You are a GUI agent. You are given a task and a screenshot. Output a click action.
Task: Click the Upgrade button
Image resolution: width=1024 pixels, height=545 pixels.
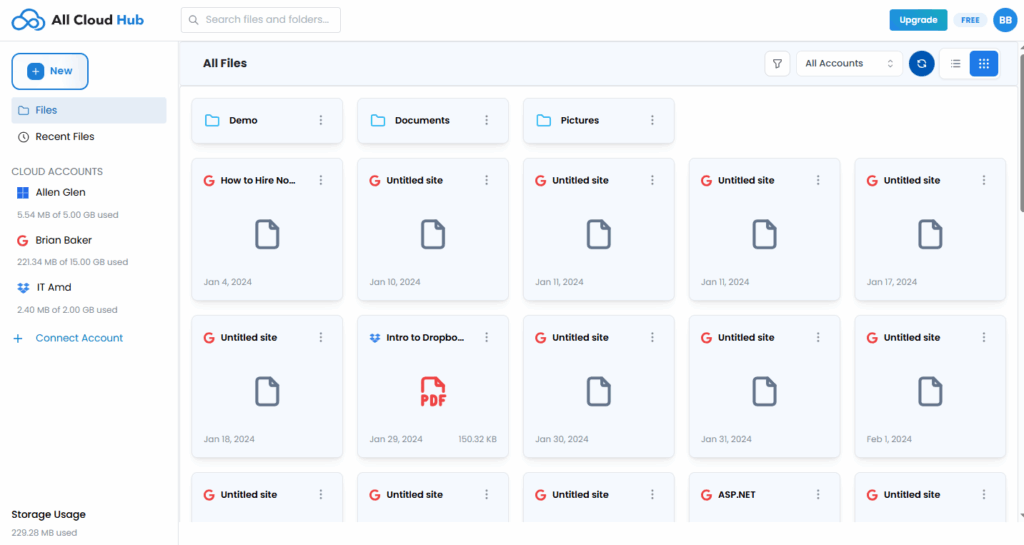pos(918,20)
